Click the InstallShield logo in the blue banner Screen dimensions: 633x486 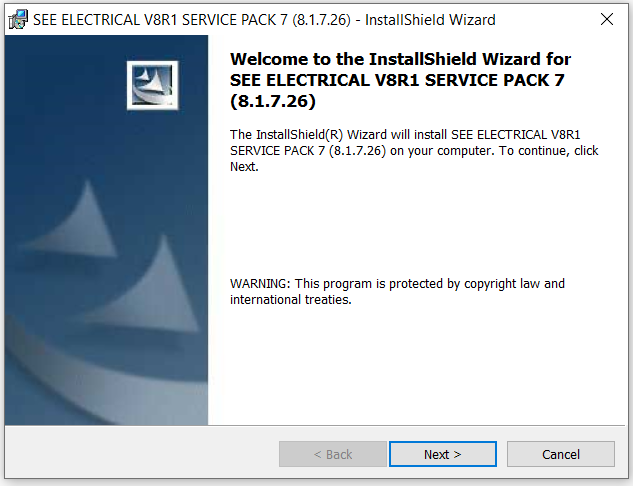click(x=152, y=85)
